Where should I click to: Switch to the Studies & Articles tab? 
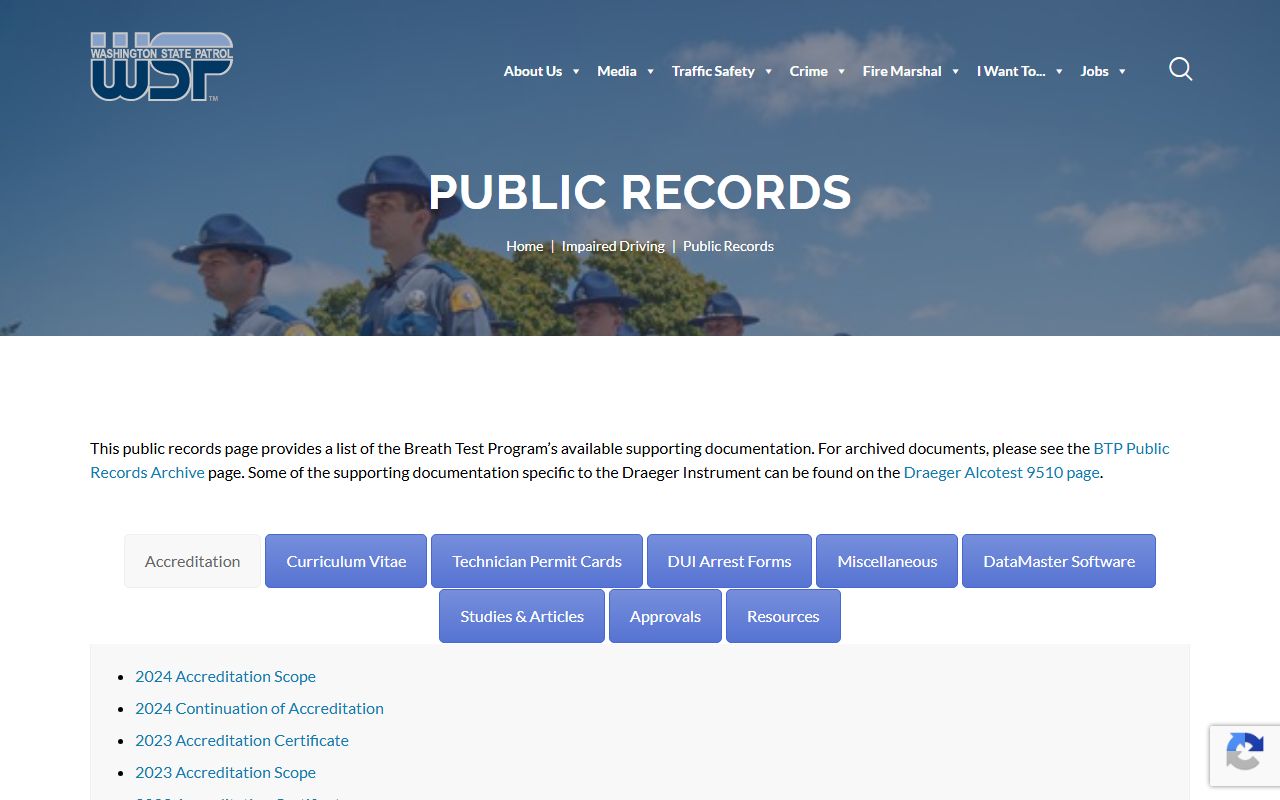[522, 616]
